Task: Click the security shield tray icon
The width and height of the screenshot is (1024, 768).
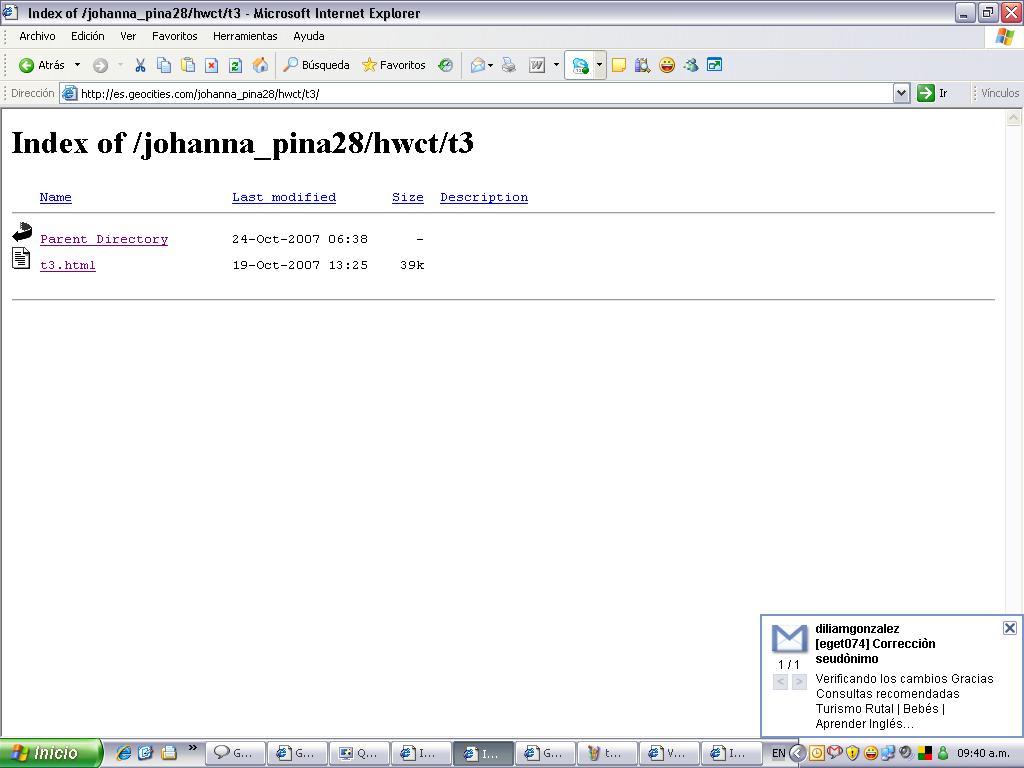Action: [852, 754]
